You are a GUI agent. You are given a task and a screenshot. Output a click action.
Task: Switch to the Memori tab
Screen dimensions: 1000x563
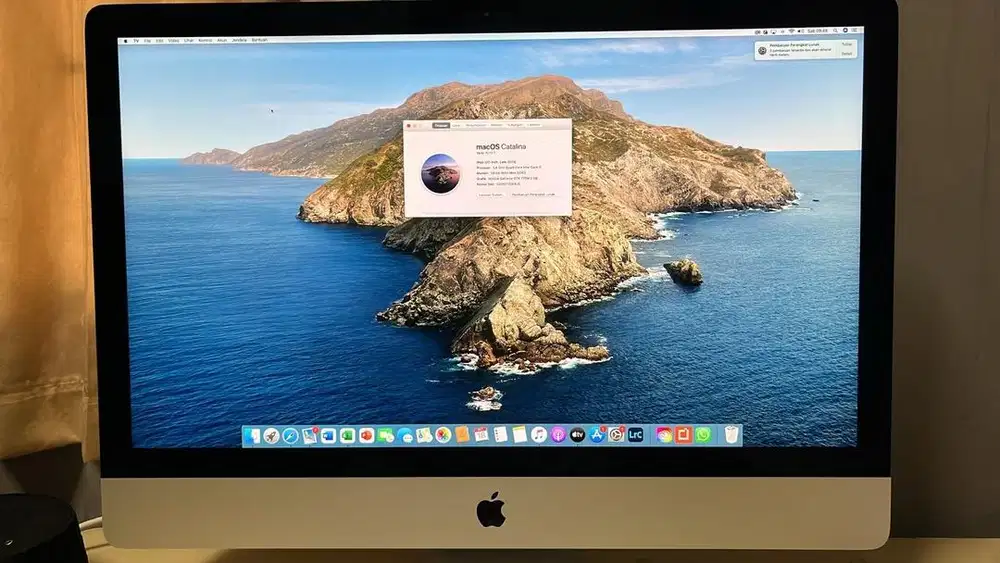tap(496, 126)
